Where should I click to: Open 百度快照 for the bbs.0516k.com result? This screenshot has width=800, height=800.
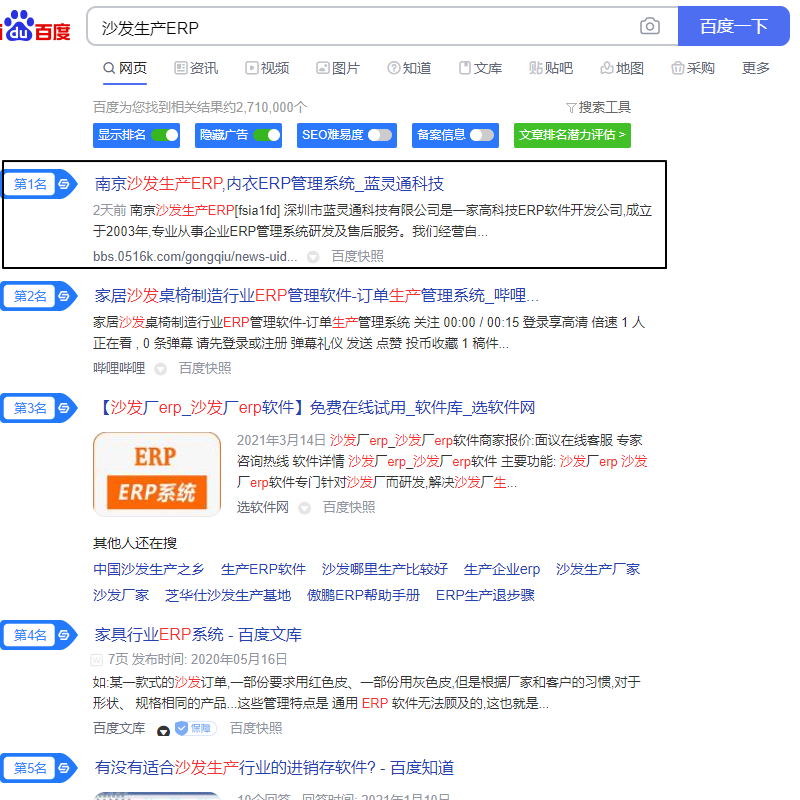click(x=357, y=256)
